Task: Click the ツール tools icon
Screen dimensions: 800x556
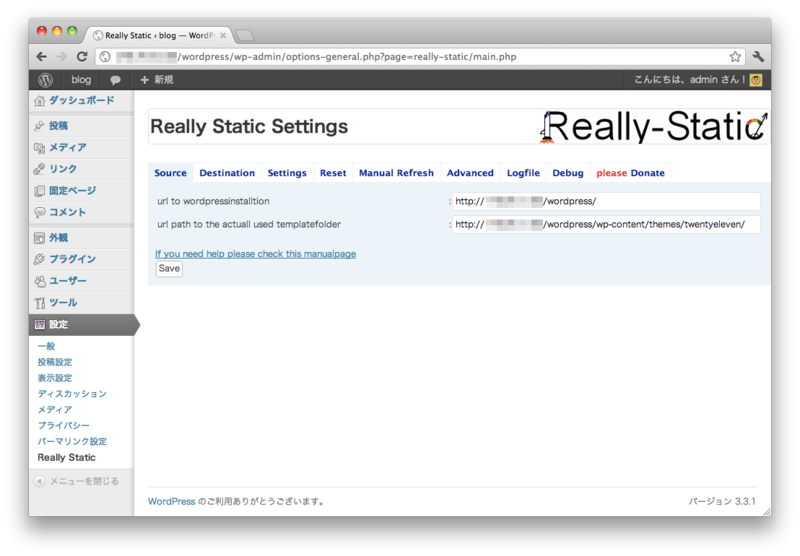Action: (x=39, y=303)
